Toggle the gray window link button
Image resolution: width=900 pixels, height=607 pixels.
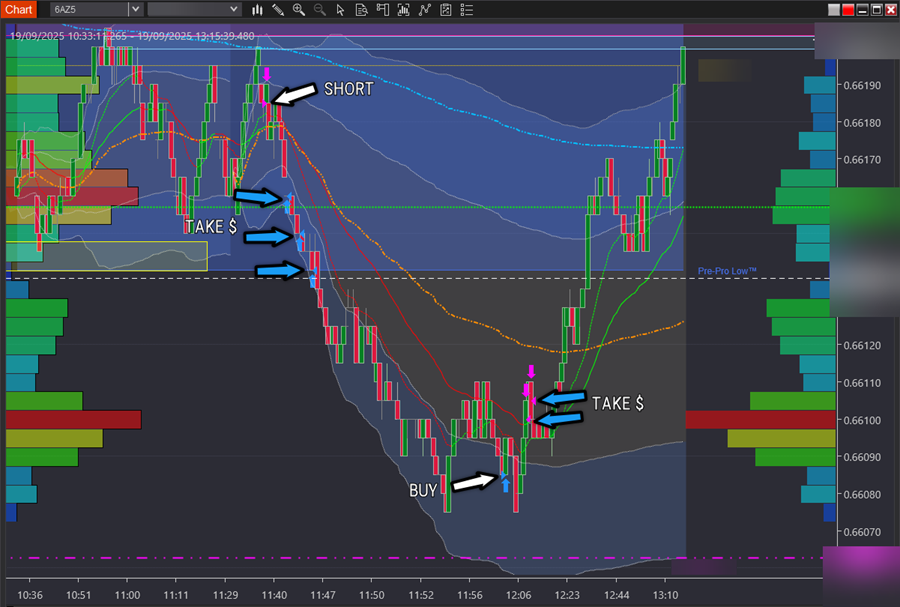(834, 9)
